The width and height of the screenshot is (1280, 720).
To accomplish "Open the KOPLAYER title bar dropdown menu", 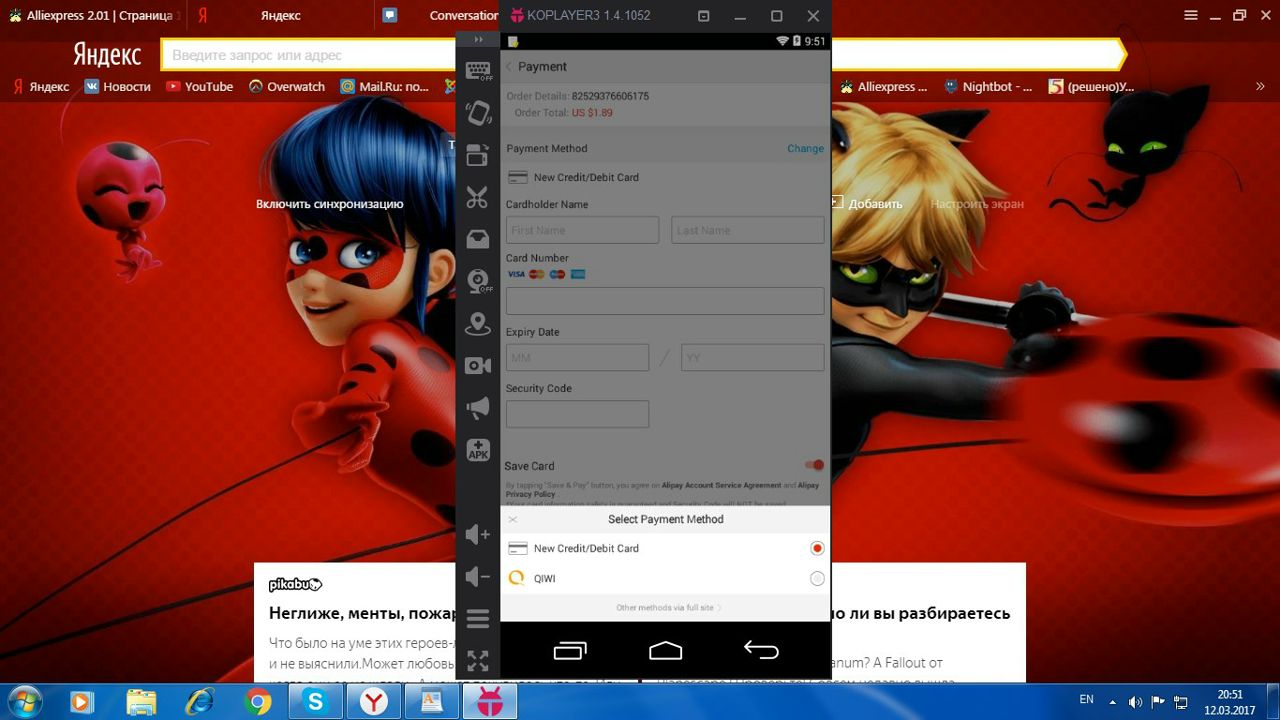I will click(703, 16).
